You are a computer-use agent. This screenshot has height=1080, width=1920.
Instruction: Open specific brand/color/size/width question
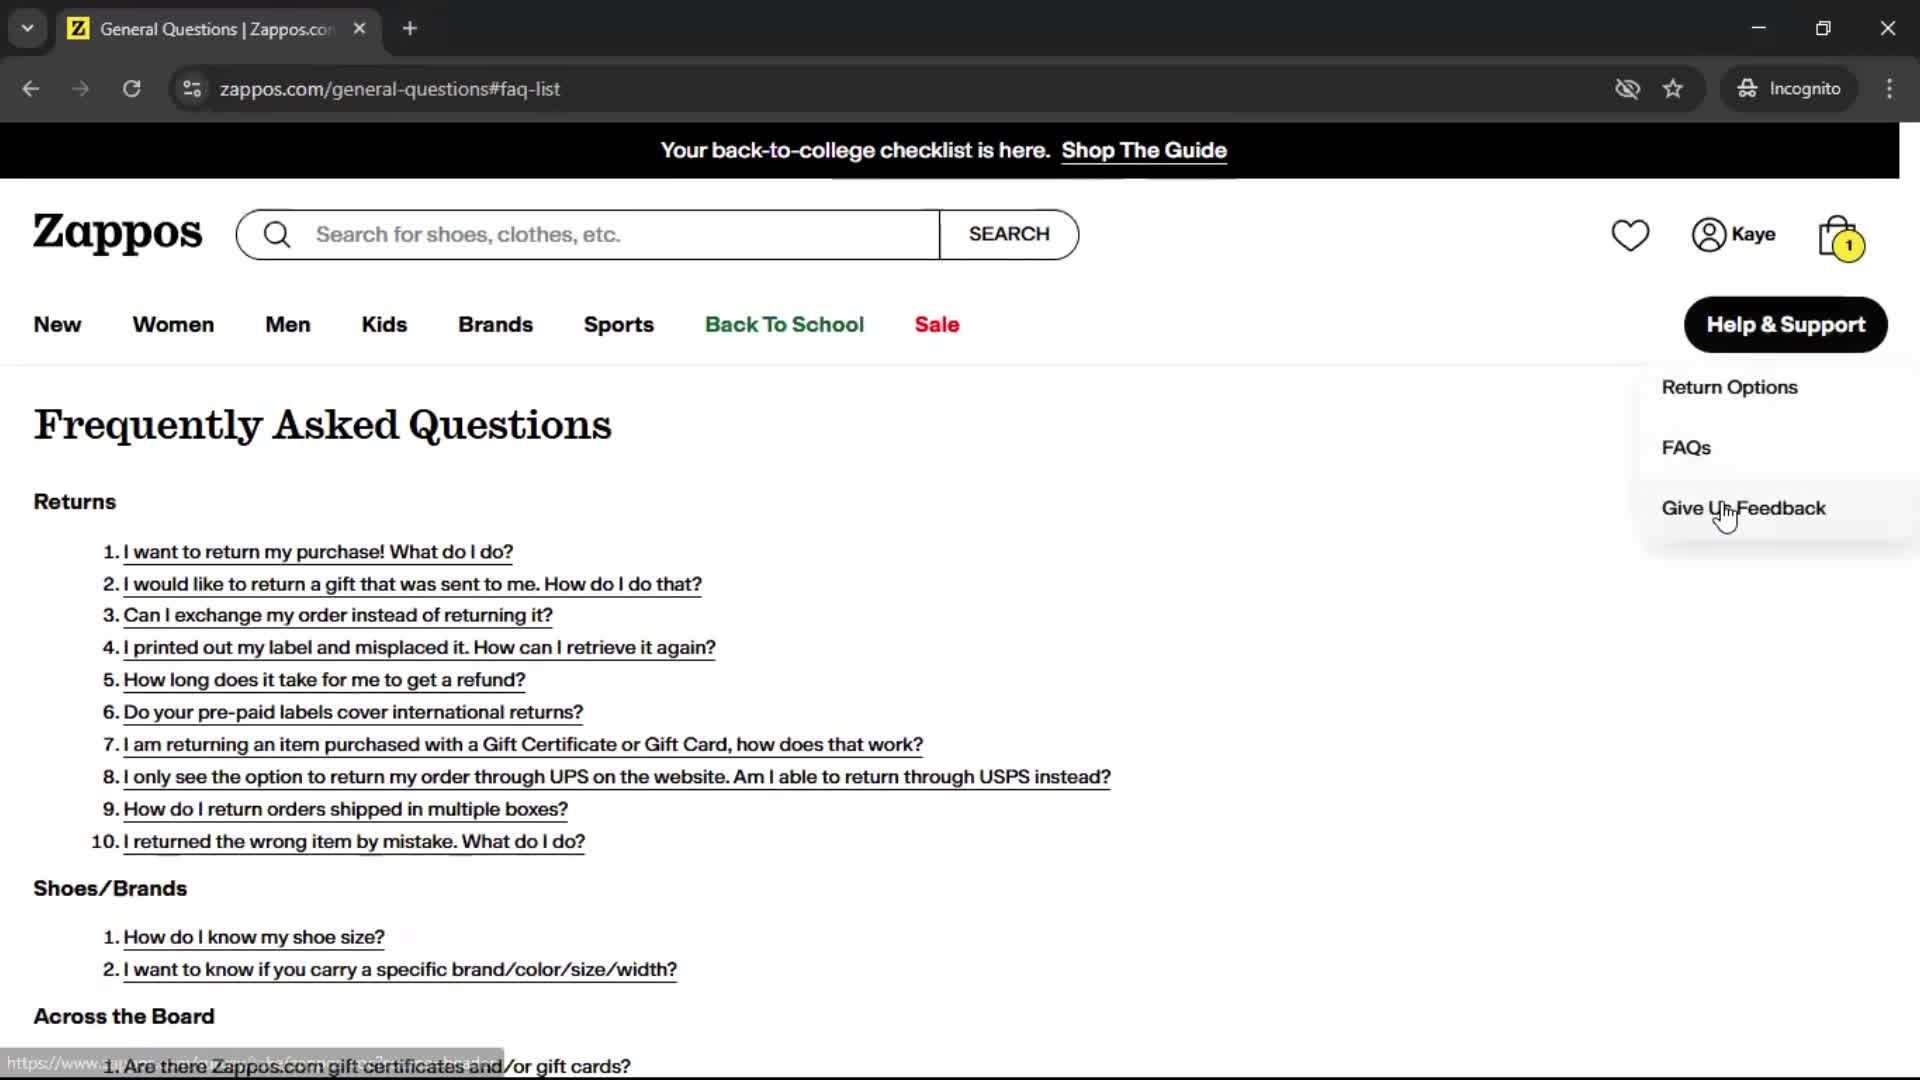coord(400,970)
